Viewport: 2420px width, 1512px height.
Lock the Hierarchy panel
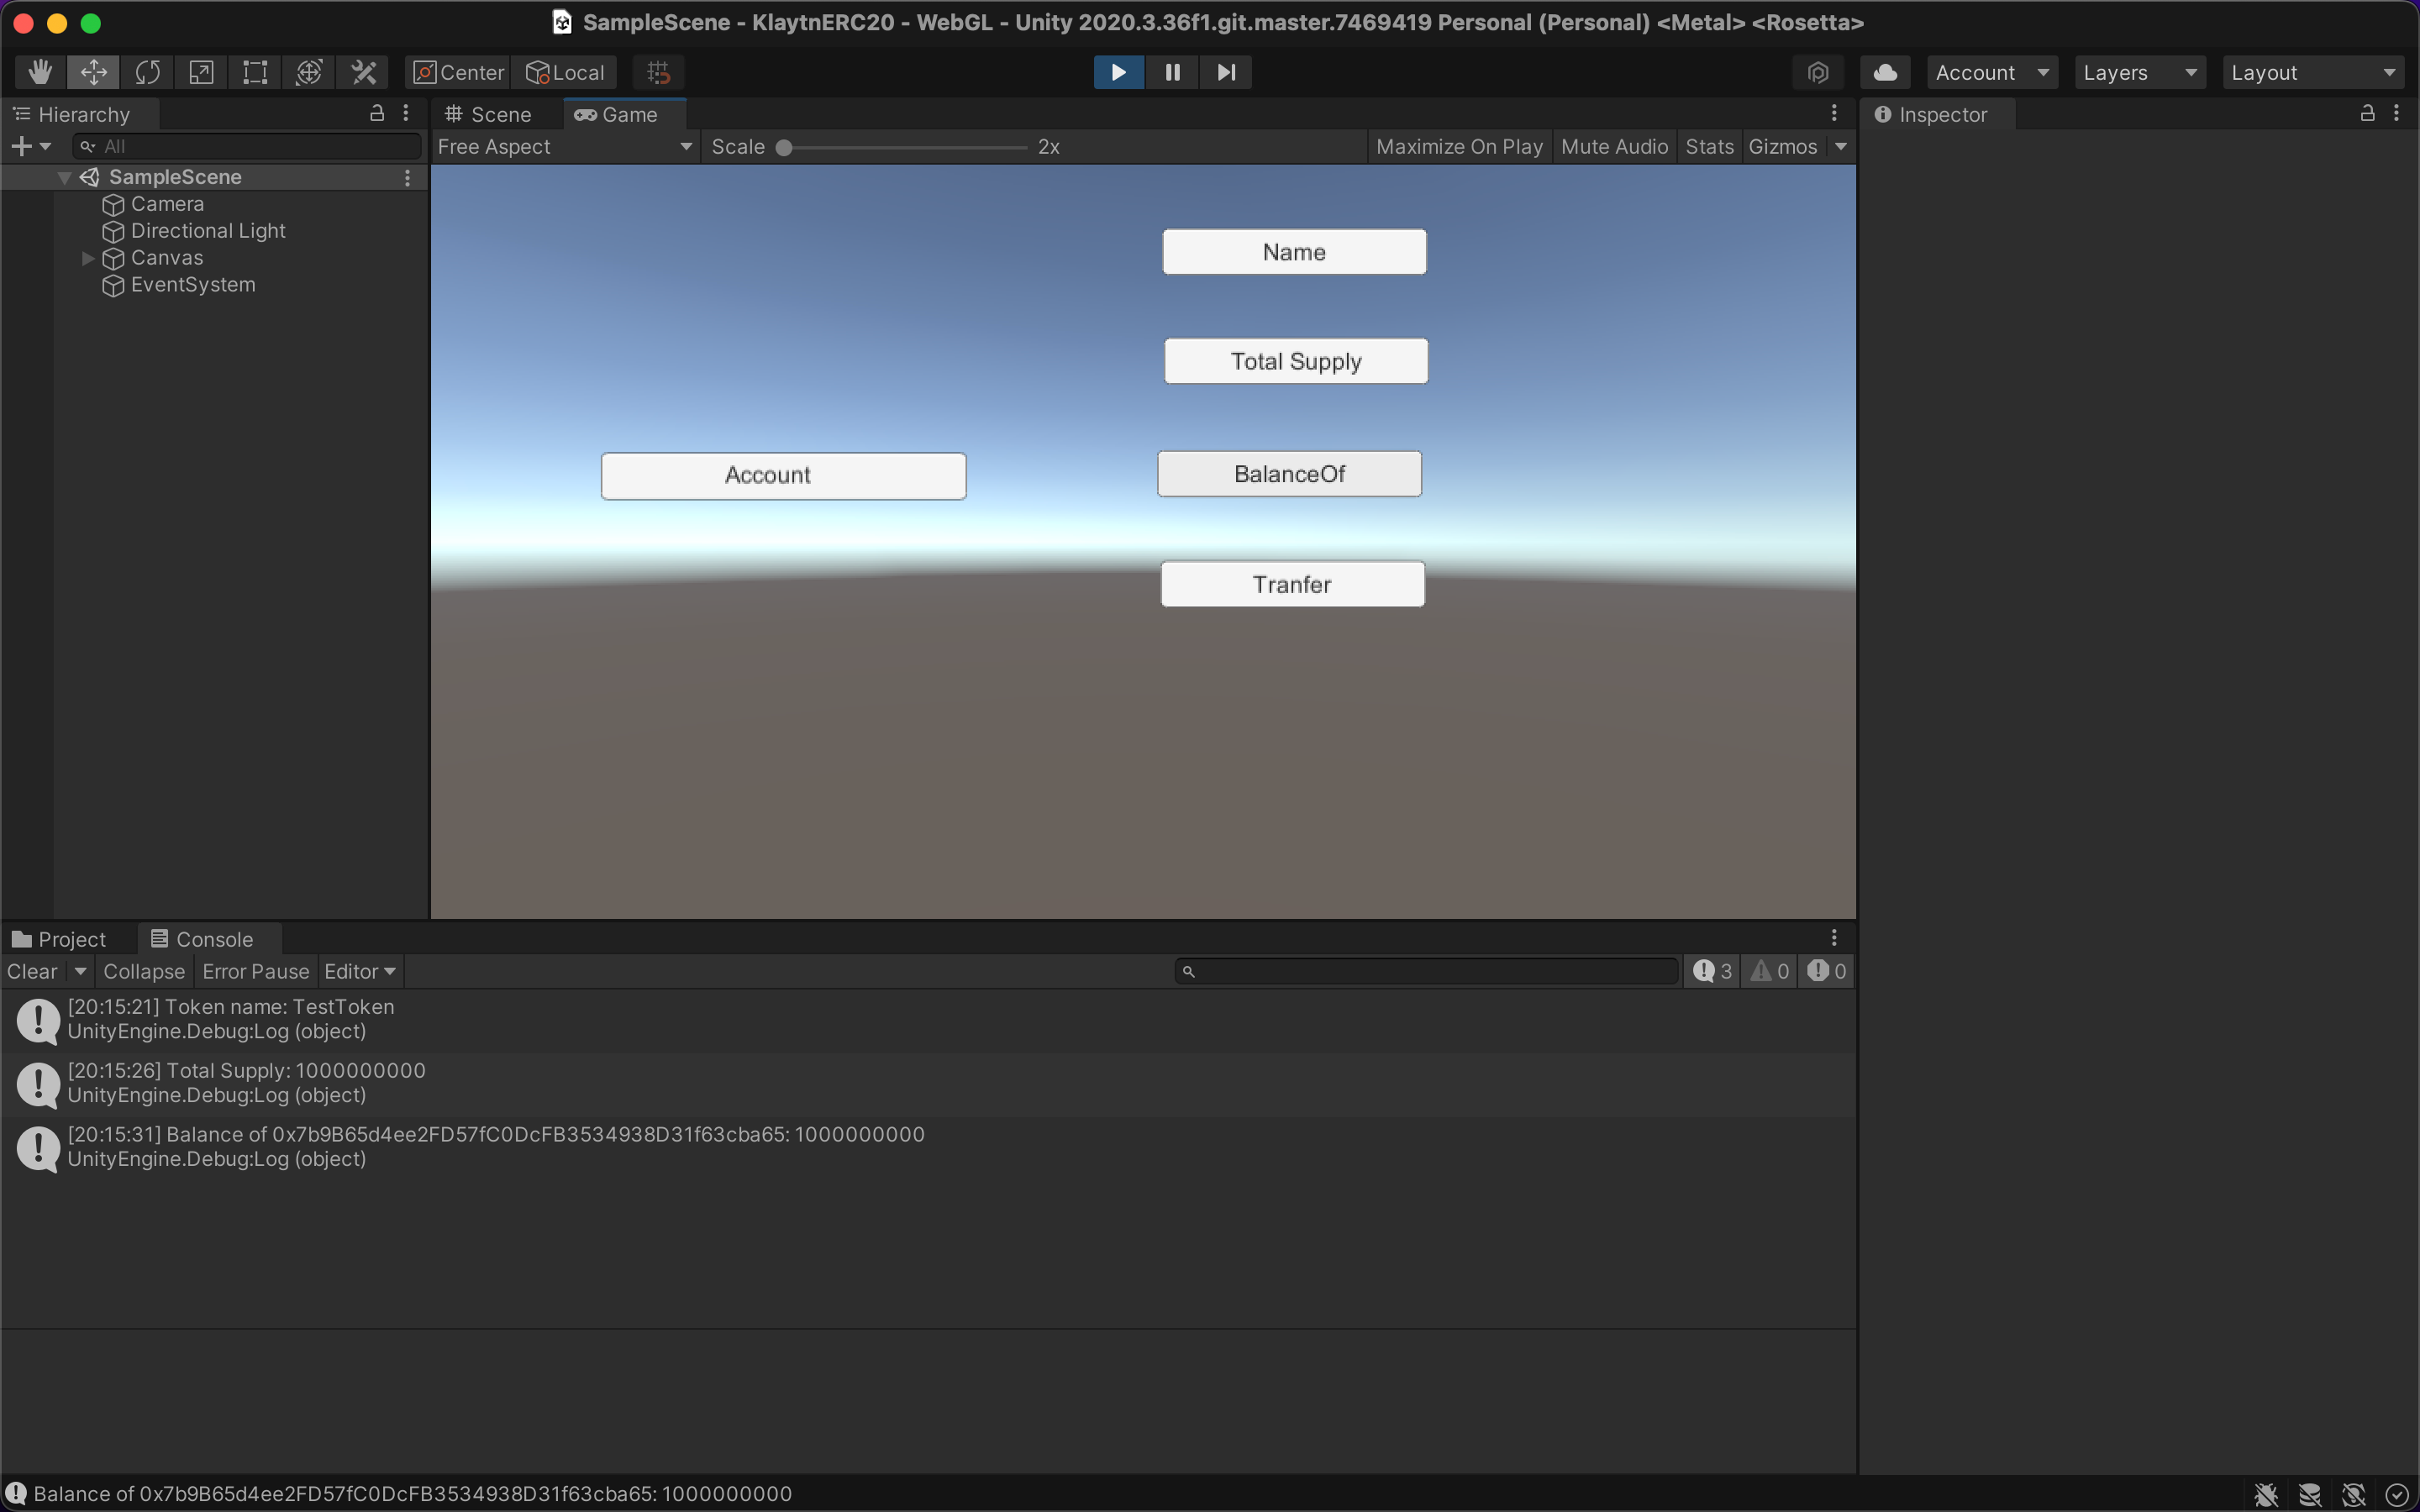pos(377,114)
